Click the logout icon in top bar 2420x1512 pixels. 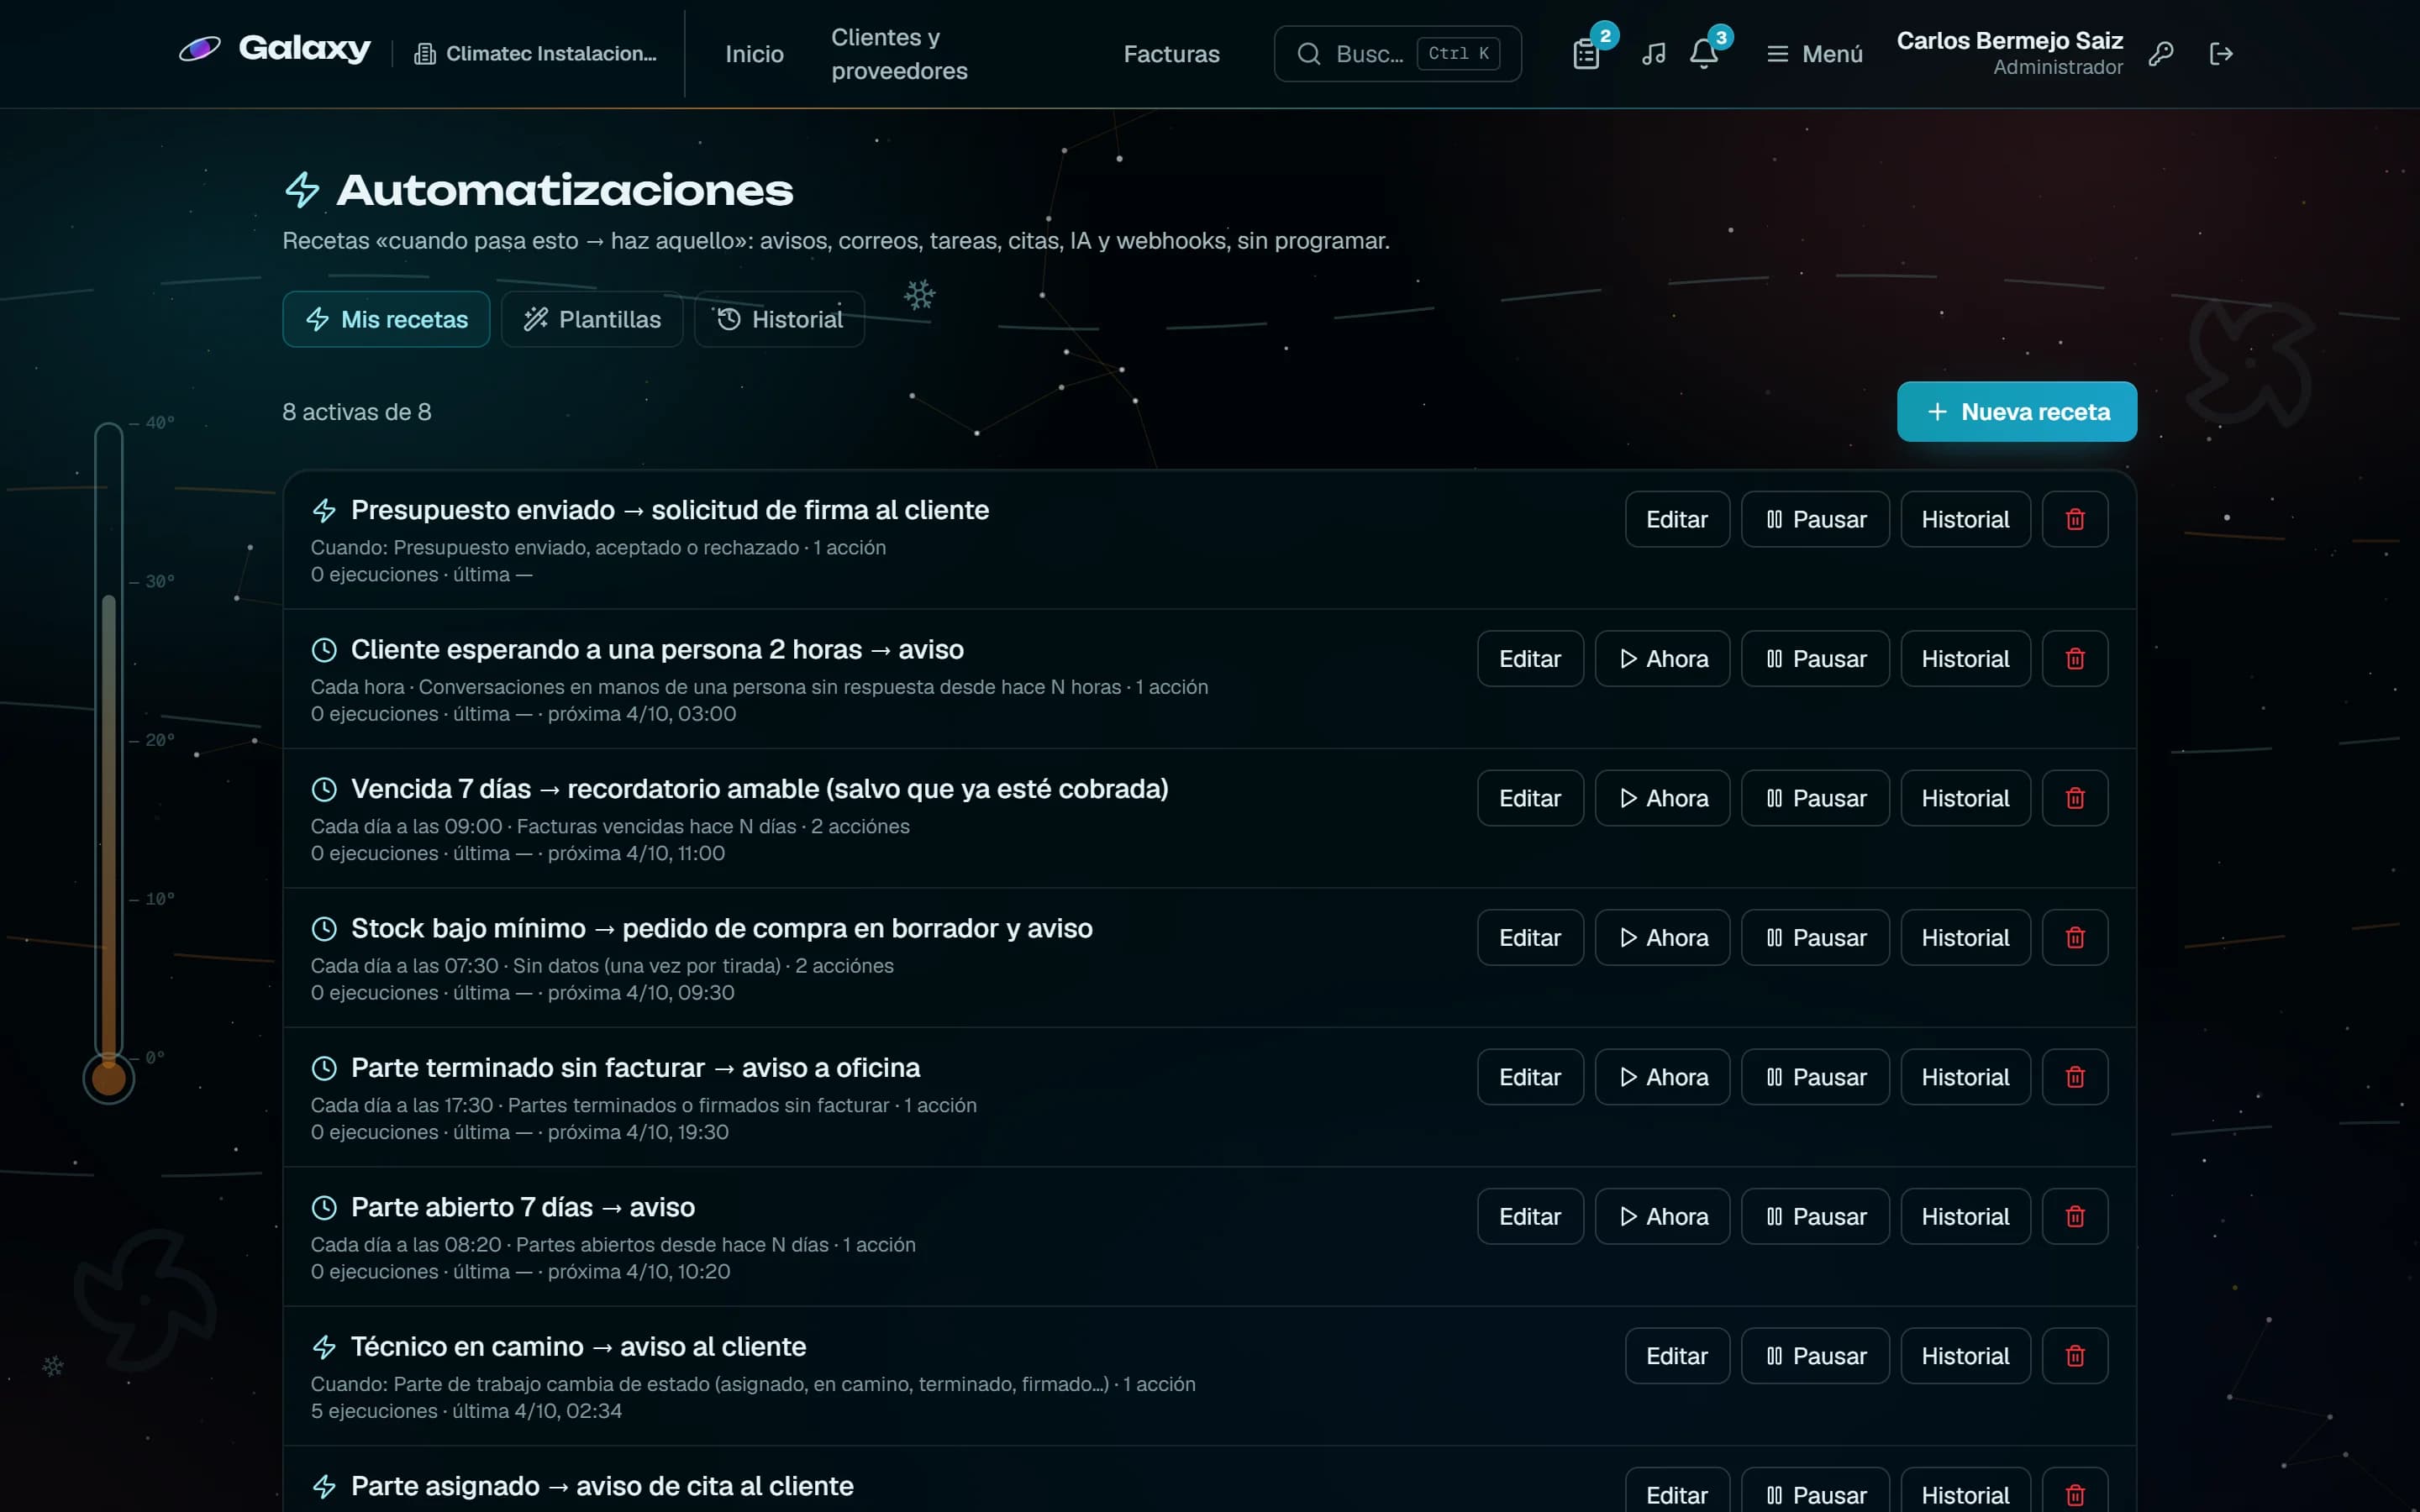tap(2220, 54)
